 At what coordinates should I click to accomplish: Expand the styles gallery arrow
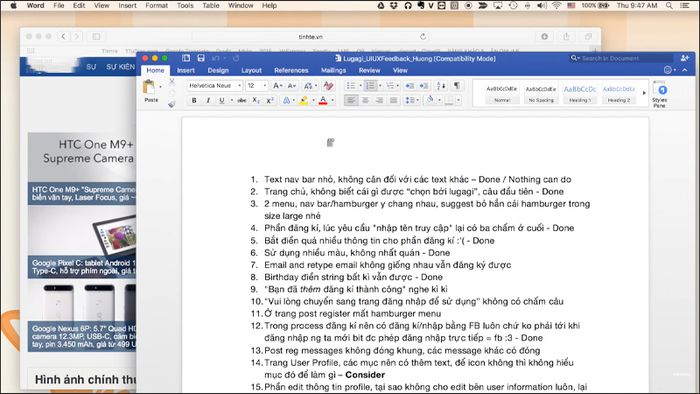point(644,93)
